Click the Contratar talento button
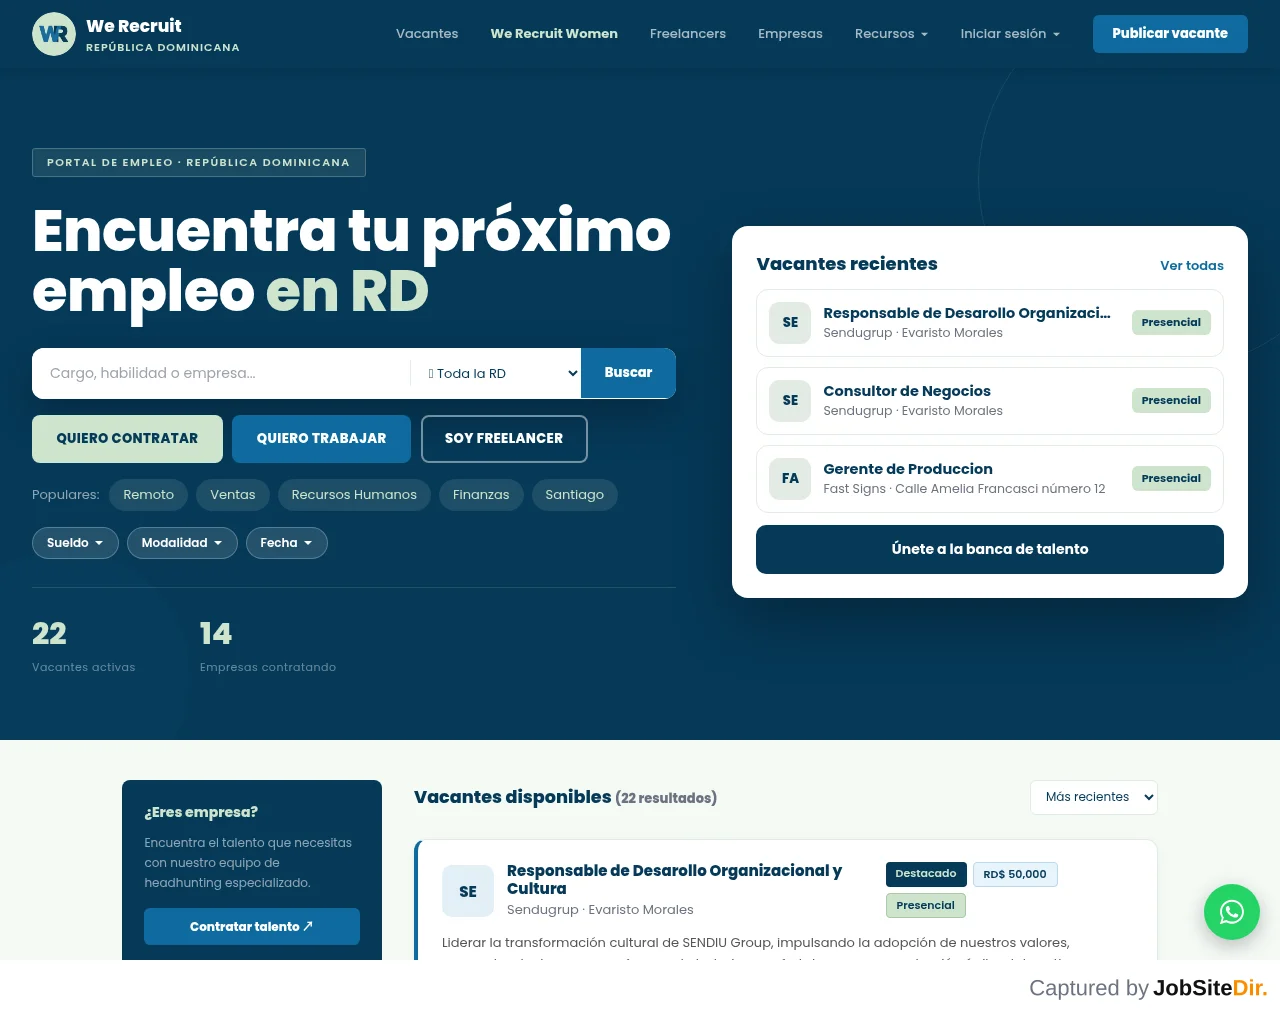This screenshot has height=1018, width=1280. coord(252,927)
